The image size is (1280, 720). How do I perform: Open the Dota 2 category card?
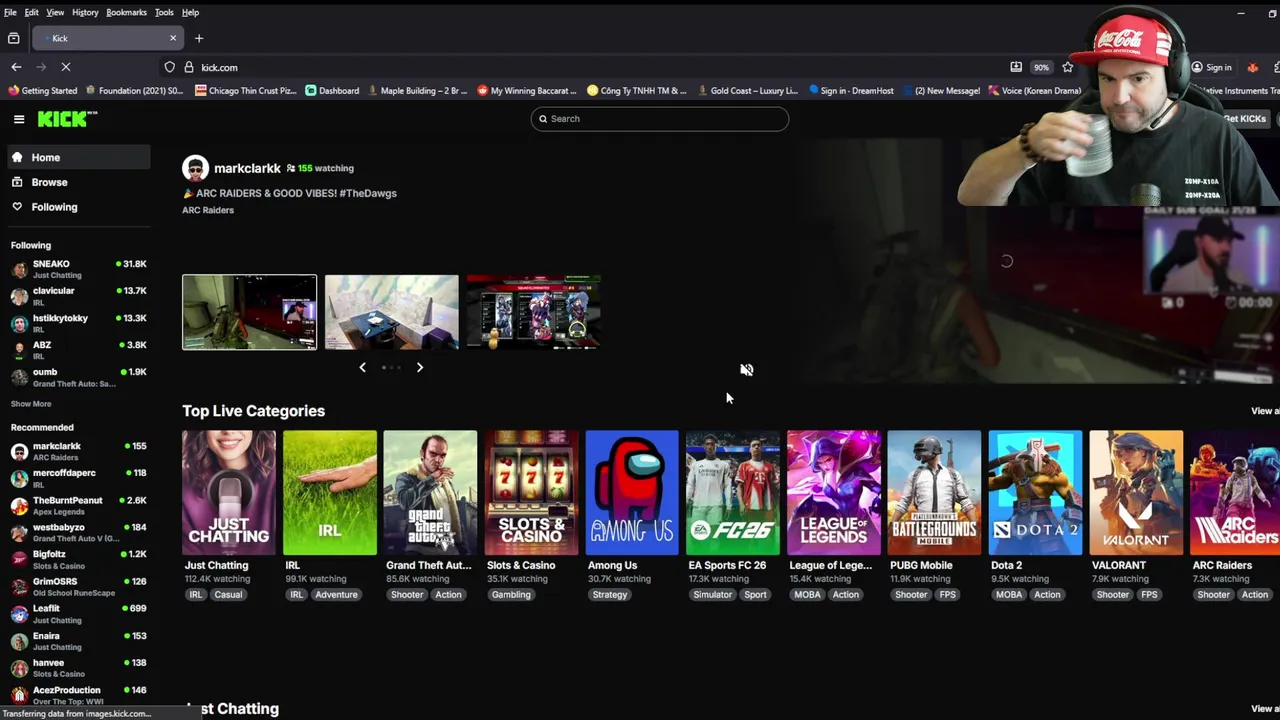pos(1035,493)
